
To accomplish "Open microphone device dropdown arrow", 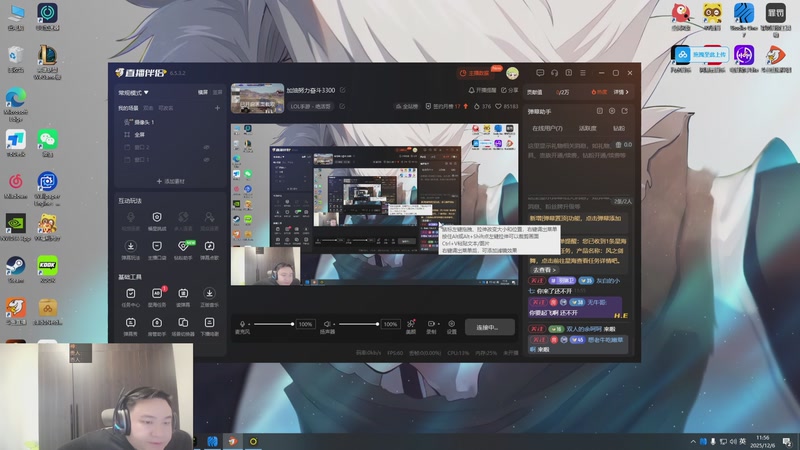I will point(248,324).
